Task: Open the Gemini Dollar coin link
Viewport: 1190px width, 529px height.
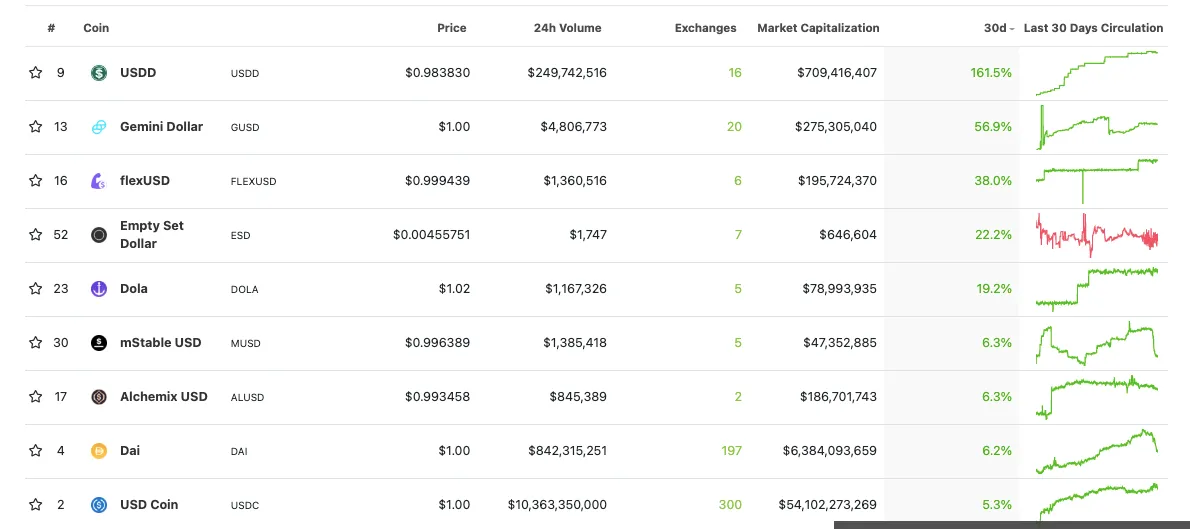Action: coord(162,127)
